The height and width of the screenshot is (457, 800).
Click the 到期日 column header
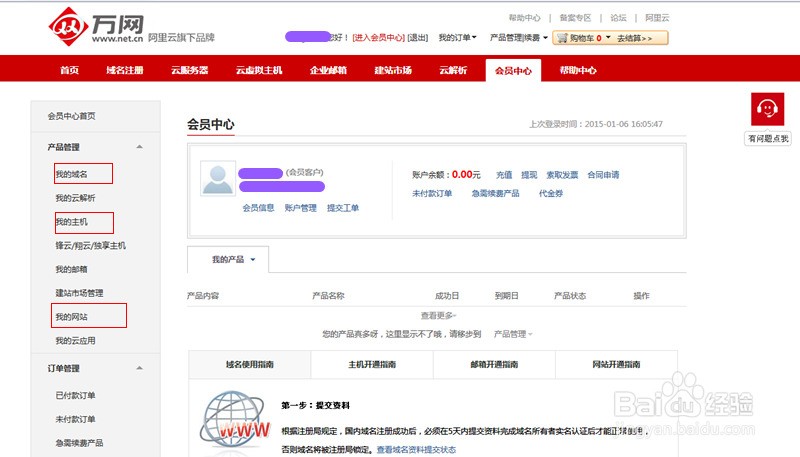pyautogui.click(x=507, y=295)
